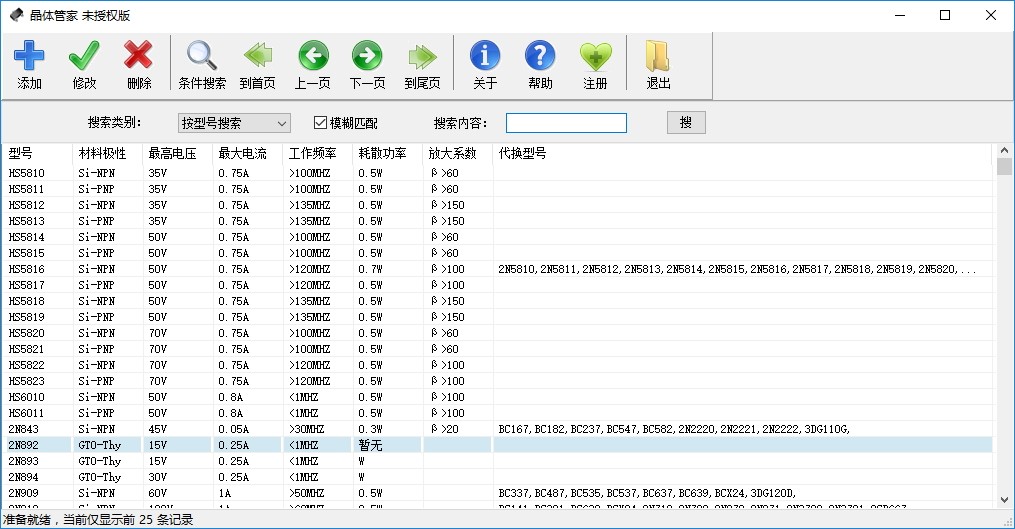Select row MS6011

497,413
